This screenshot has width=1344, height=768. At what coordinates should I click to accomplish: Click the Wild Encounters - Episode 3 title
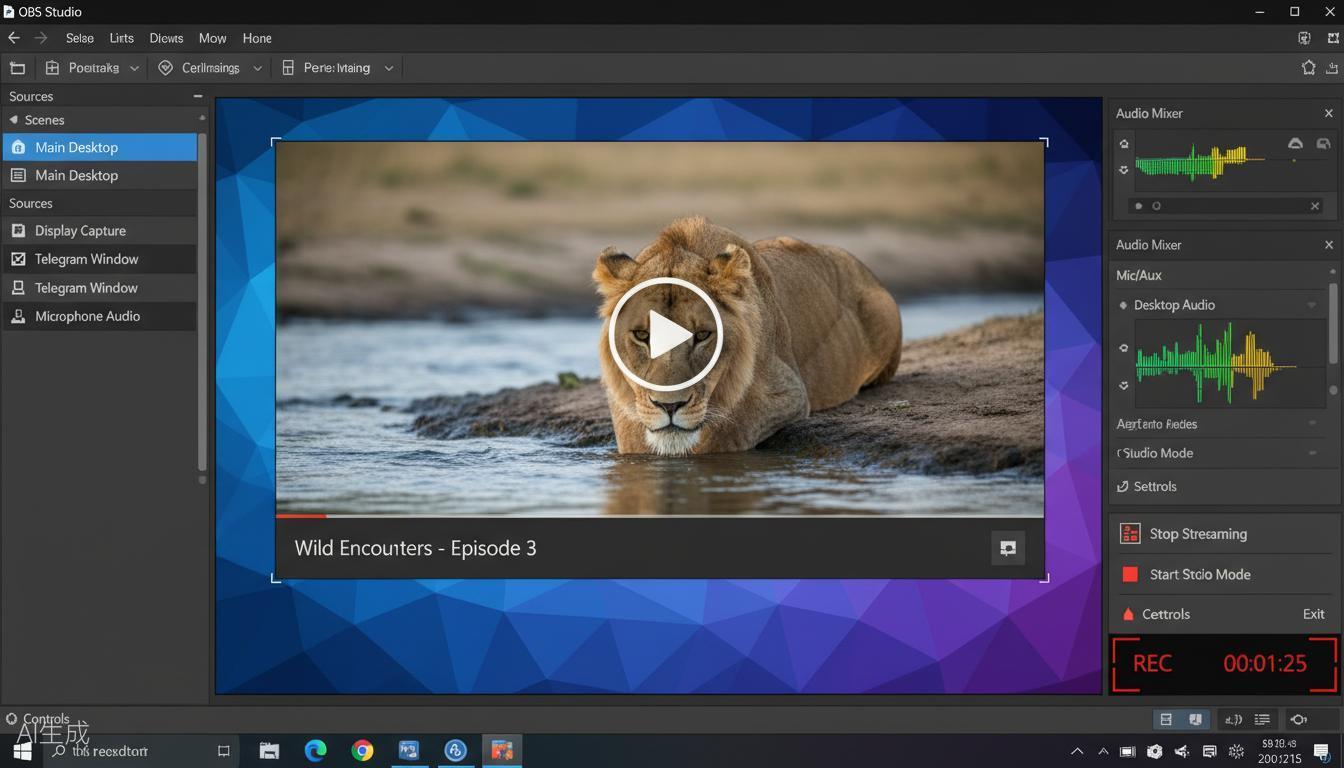415,548
